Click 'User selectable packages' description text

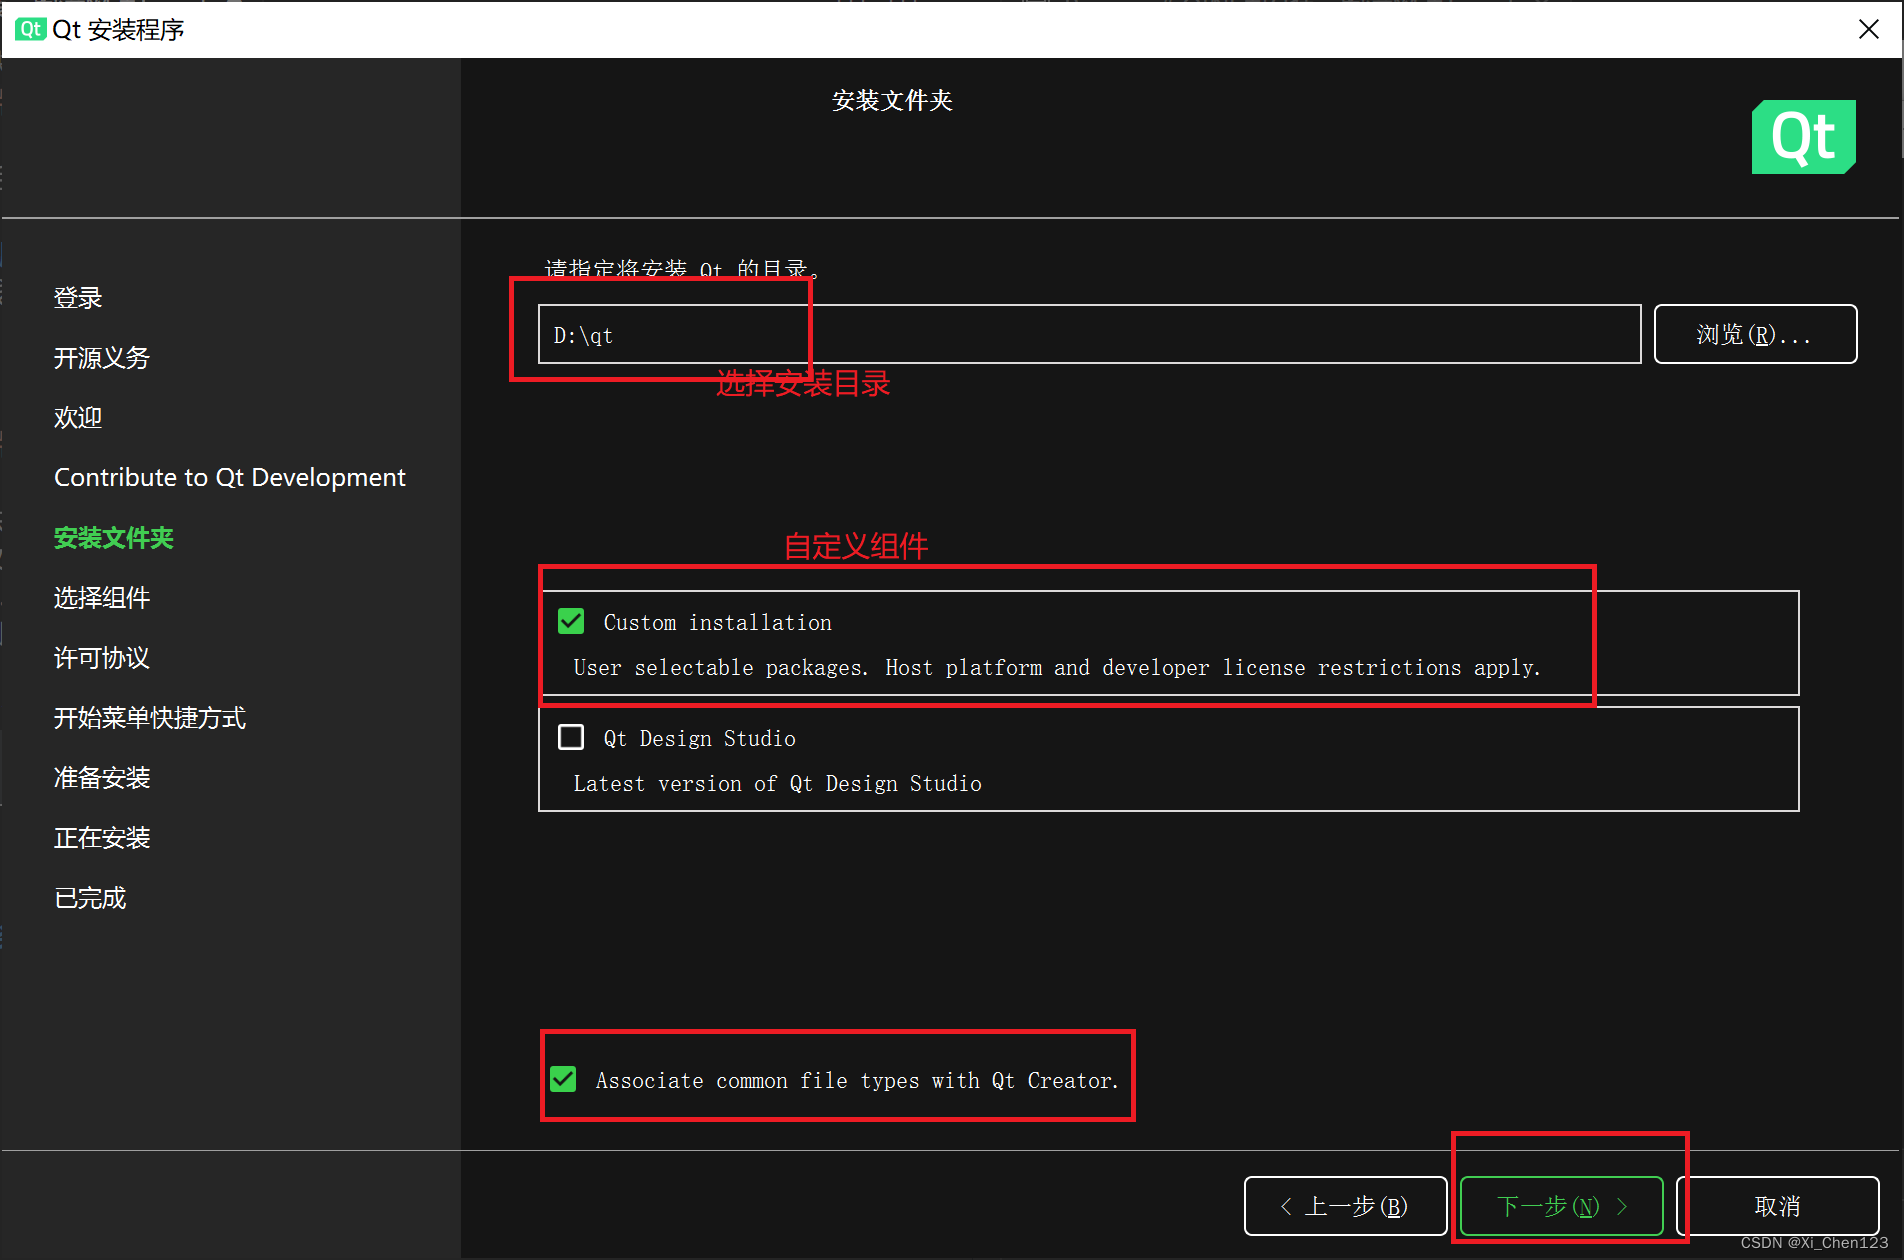tap(1057, 667)
